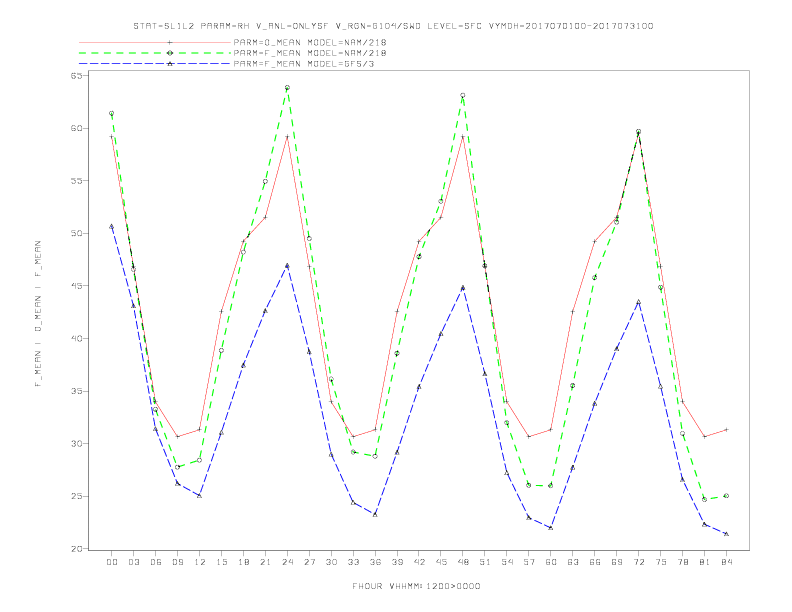Click forecast hour 06 on the x-axis
The image size is (792, 612).
[x=156, y=562]
